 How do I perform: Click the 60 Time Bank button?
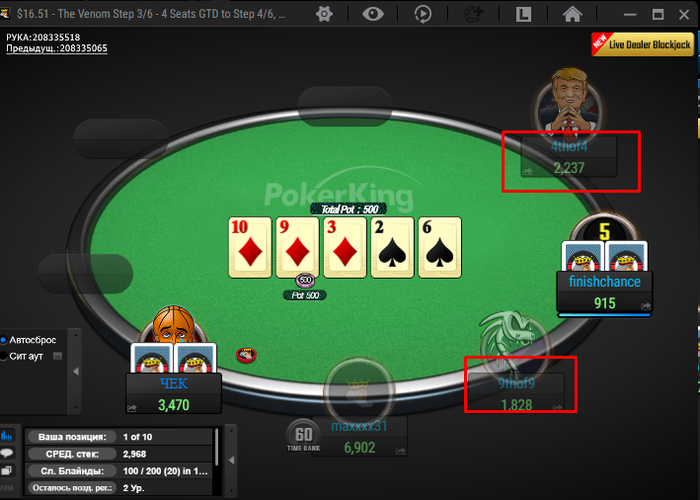pos(304,438)
